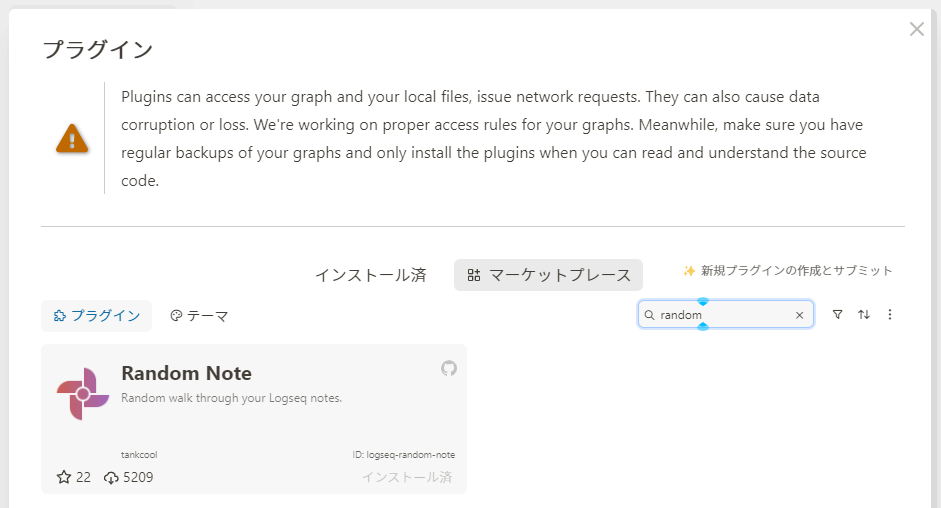The height and width of the screenshot is (508, 941).
Task: Click the star count 22
Action: point(74,477)
